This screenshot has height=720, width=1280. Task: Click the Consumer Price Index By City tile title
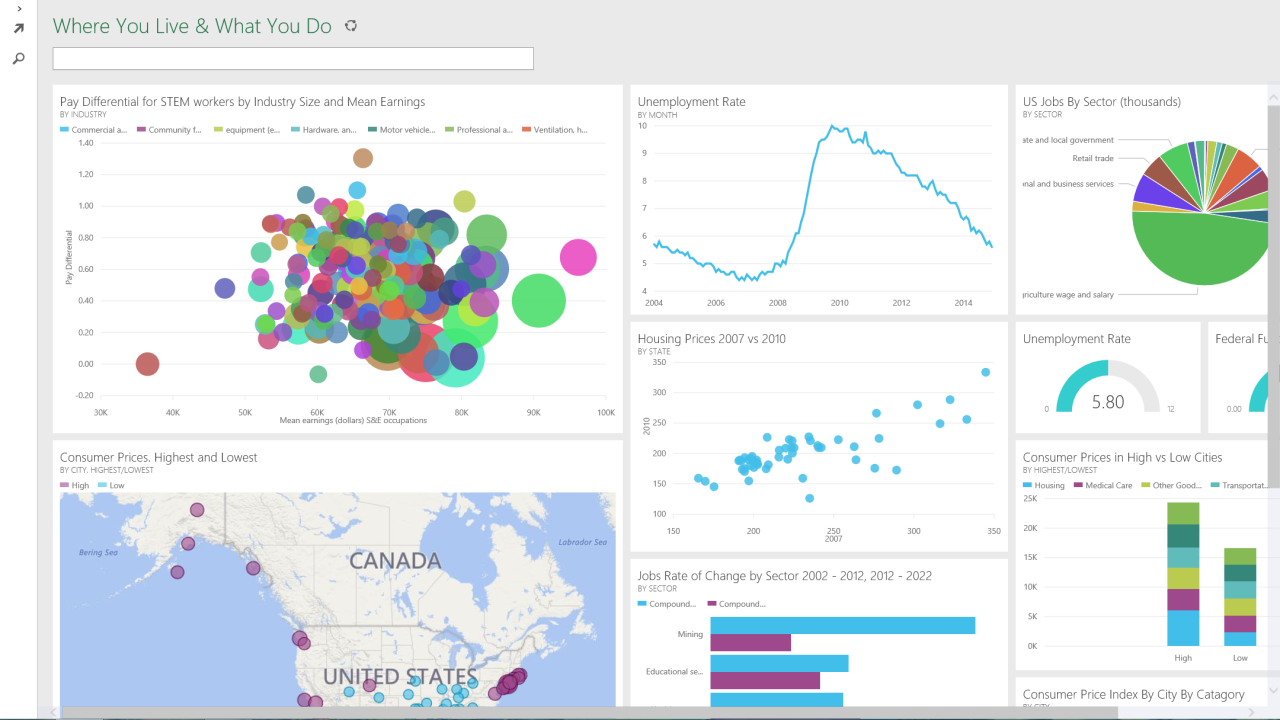point(1134,694)
